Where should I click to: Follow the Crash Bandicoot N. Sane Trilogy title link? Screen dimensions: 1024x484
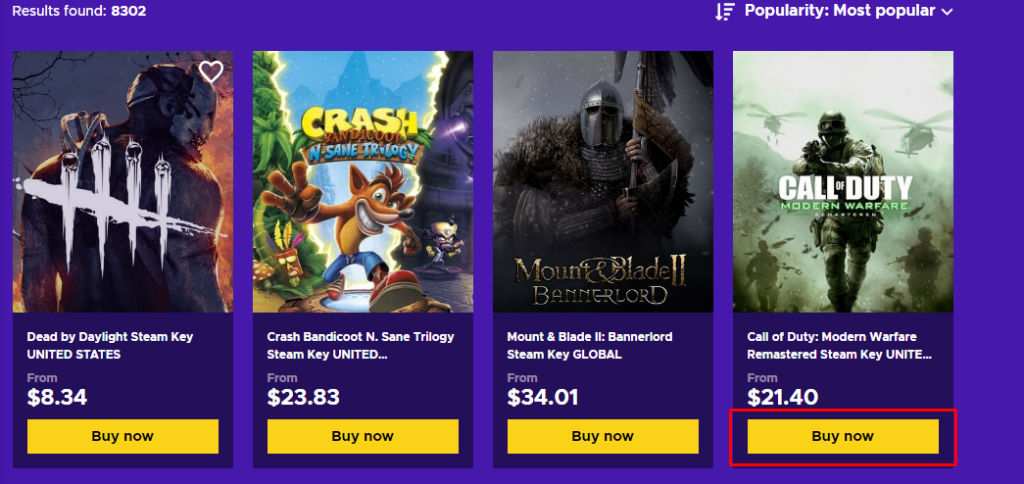[348, 345]
